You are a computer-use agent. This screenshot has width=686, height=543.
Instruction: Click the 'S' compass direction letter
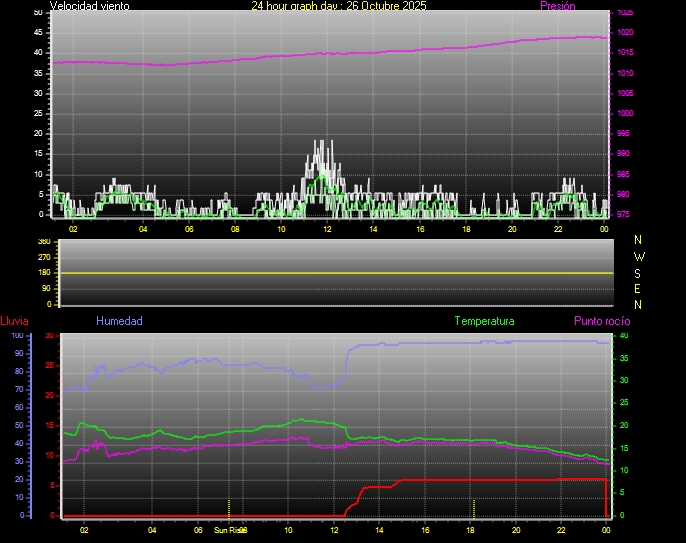coord(639,272)
